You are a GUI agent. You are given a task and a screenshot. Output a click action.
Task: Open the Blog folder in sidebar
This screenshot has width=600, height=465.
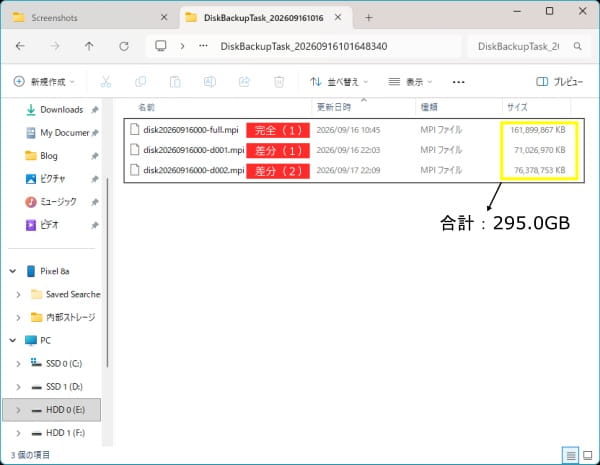tap(41, 156)
